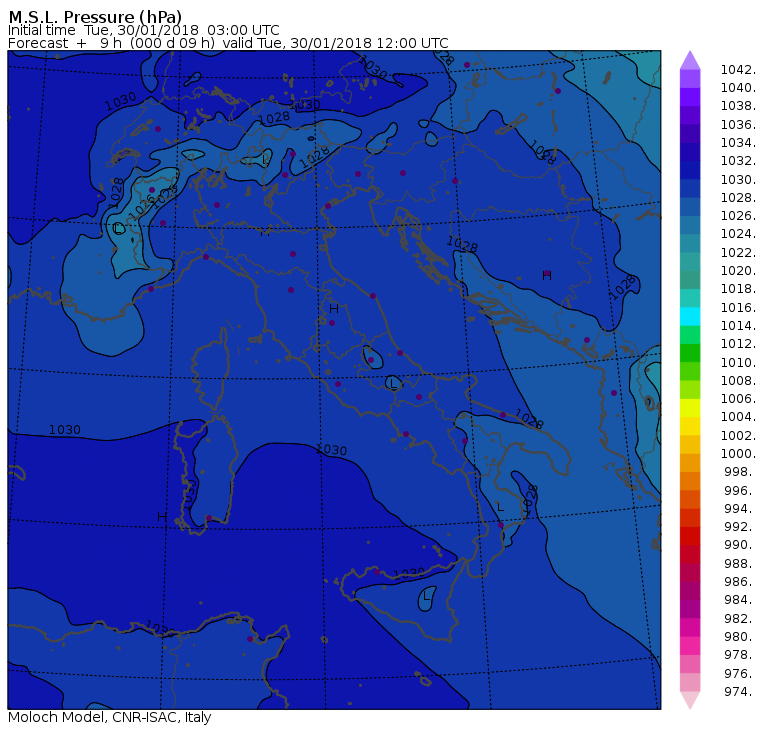Click the legend value "974."
The image size is (760, 731).
pyautogui.click(x=740, y=691)
